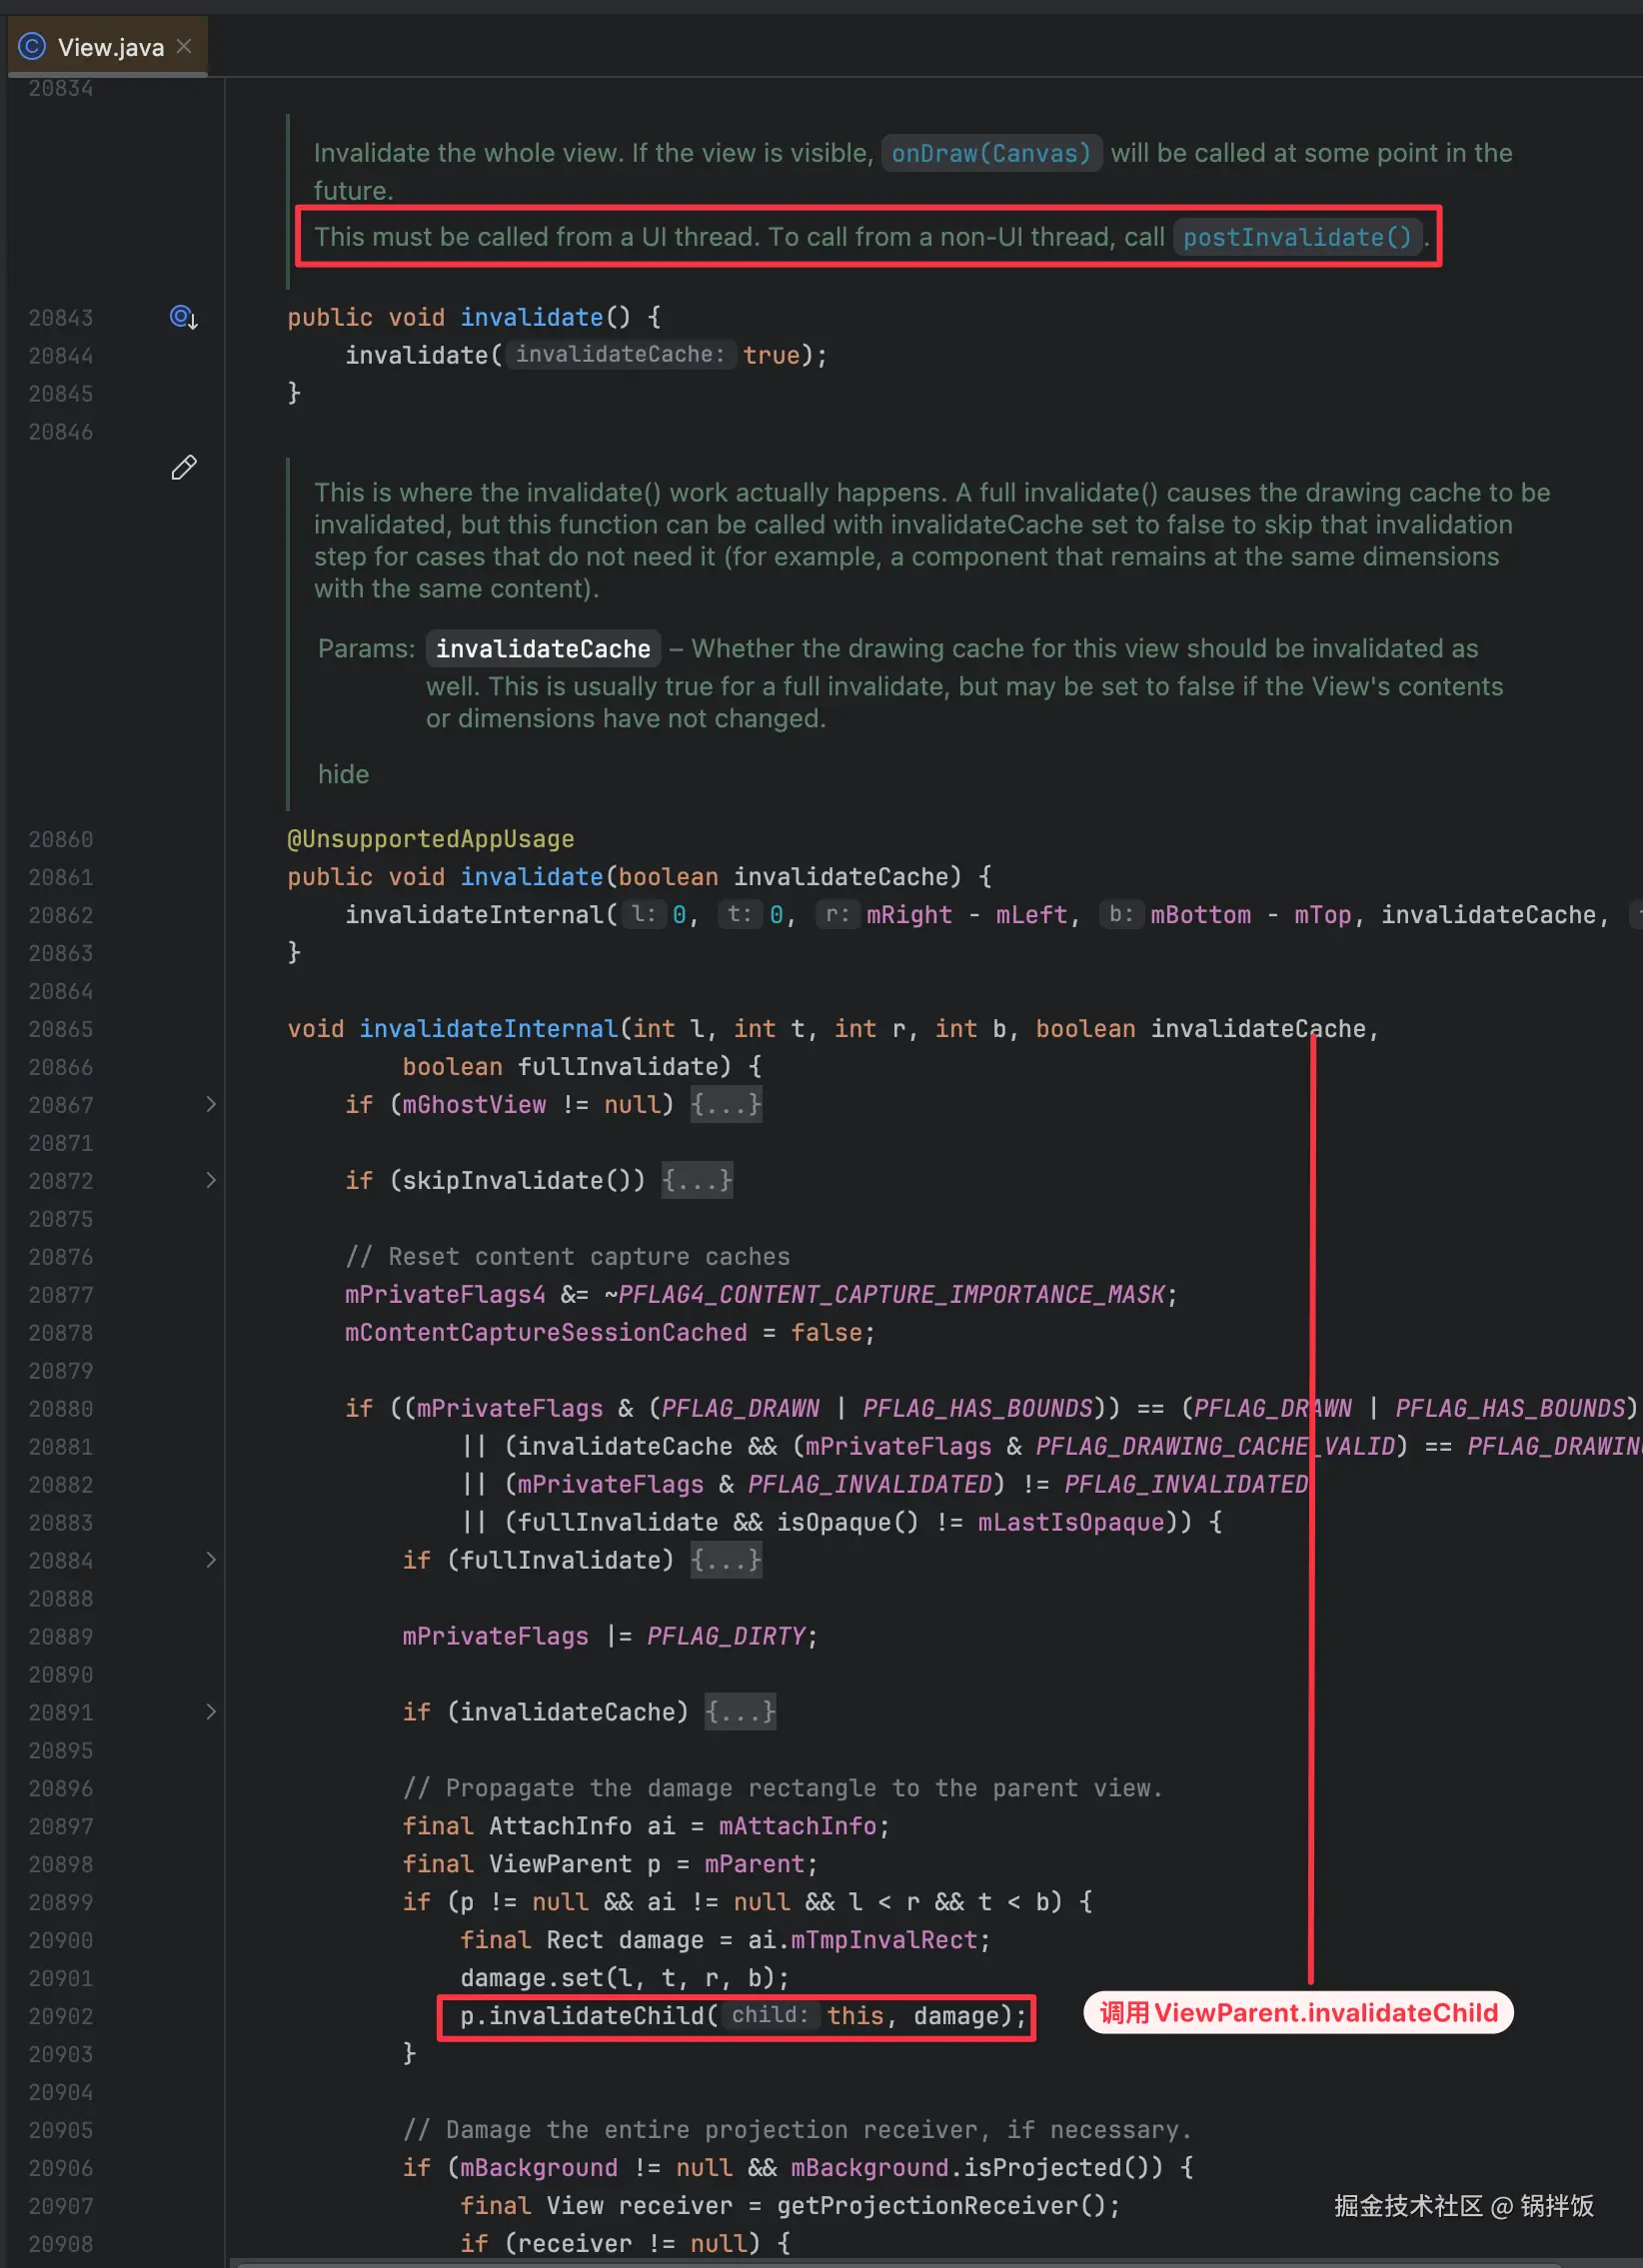Click line number 20865 in the gutter
The height and width of the screenshot is (2268, 1643).
(x=60, y=1029)
